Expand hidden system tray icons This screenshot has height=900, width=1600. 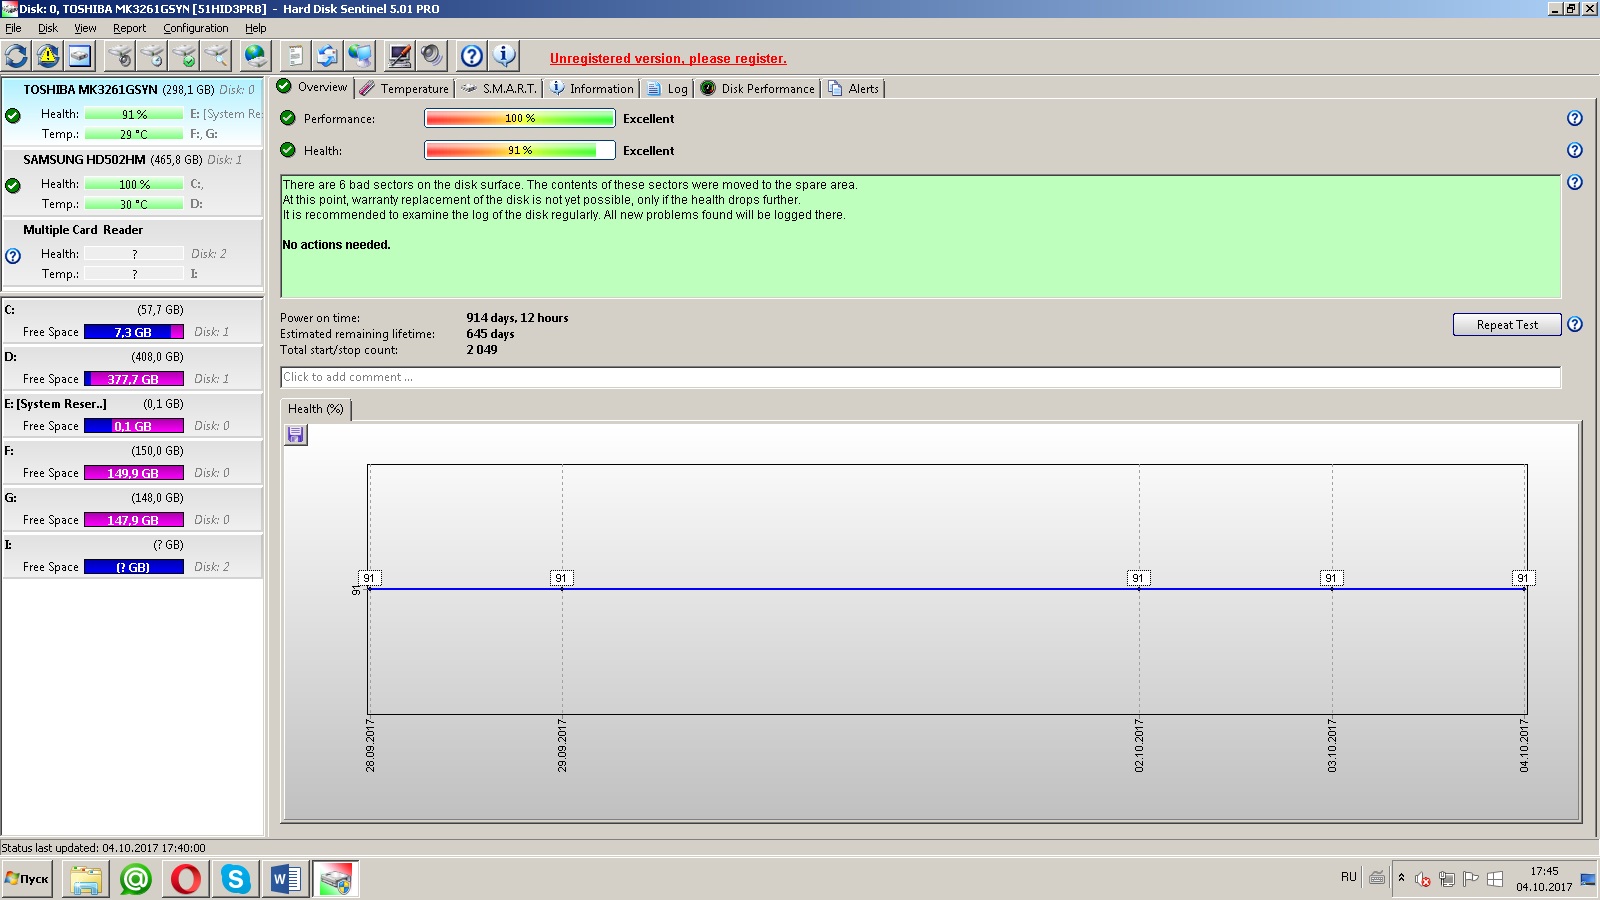[1401, 878]
